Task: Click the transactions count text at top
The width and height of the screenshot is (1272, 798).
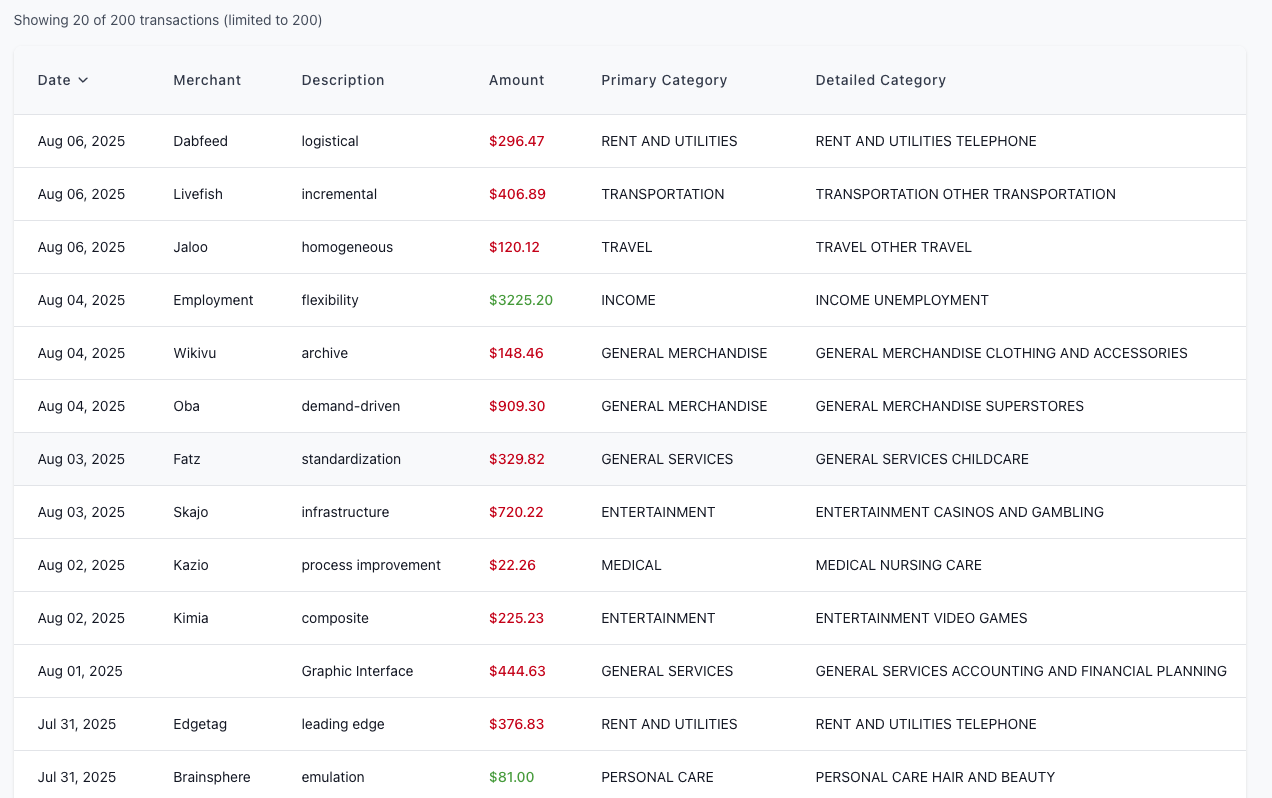Action: [x=167, y=20]
